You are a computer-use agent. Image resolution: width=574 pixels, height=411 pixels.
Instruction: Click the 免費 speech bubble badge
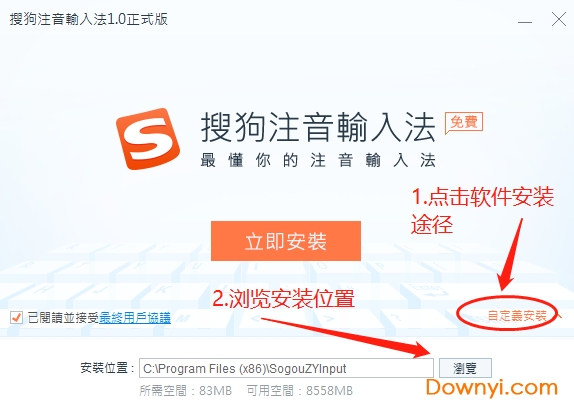pos(464,123)
